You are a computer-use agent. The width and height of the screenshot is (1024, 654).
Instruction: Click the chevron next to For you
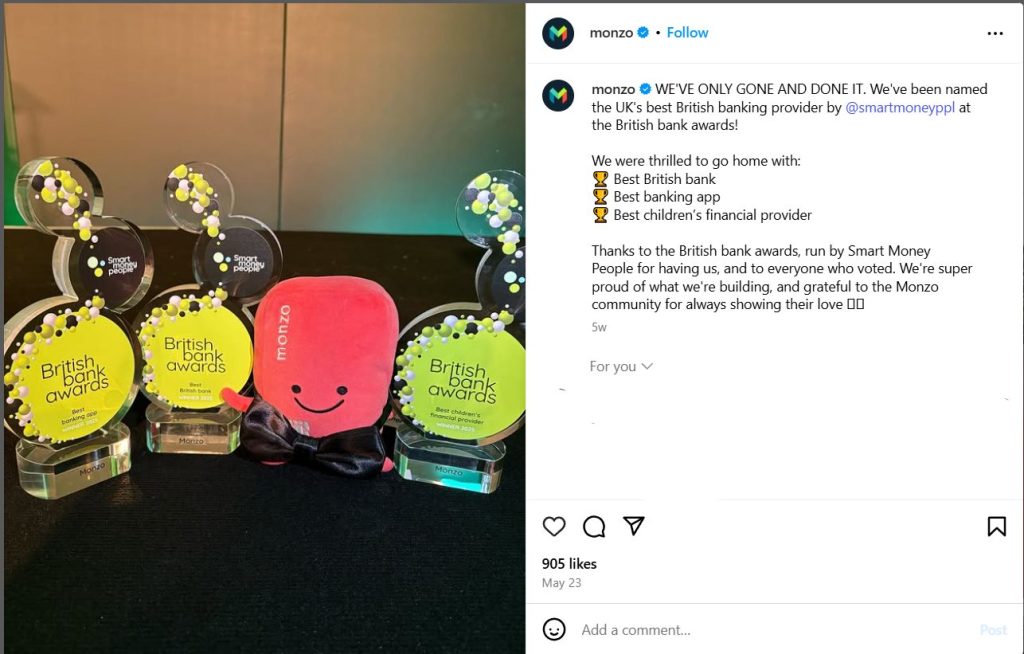tap(647, 367)
